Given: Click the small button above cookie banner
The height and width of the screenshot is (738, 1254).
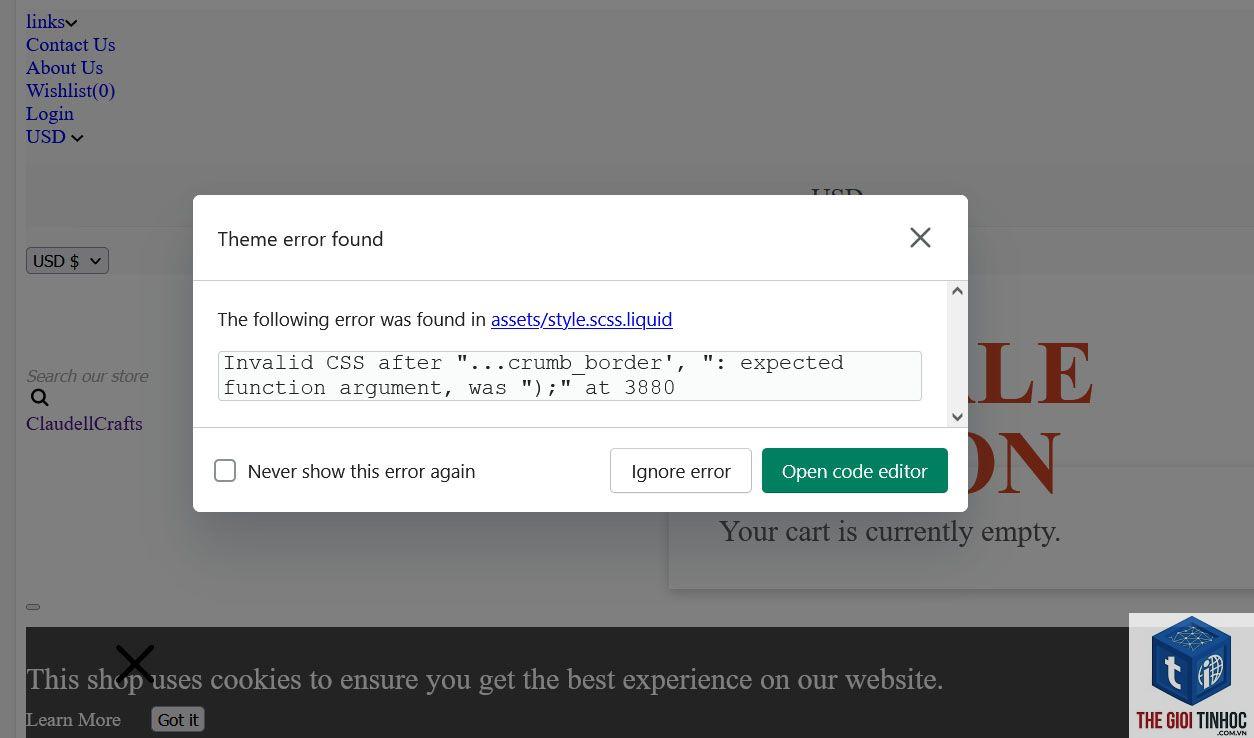Looking at the screenshot, I should [x=33, y=606].
